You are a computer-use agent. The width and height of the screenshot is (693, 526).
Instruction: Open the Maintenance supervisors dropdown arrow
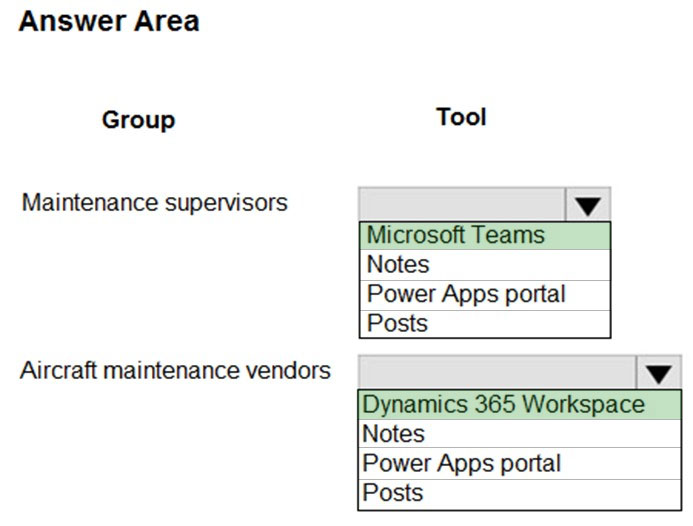(x=588, y=205)
